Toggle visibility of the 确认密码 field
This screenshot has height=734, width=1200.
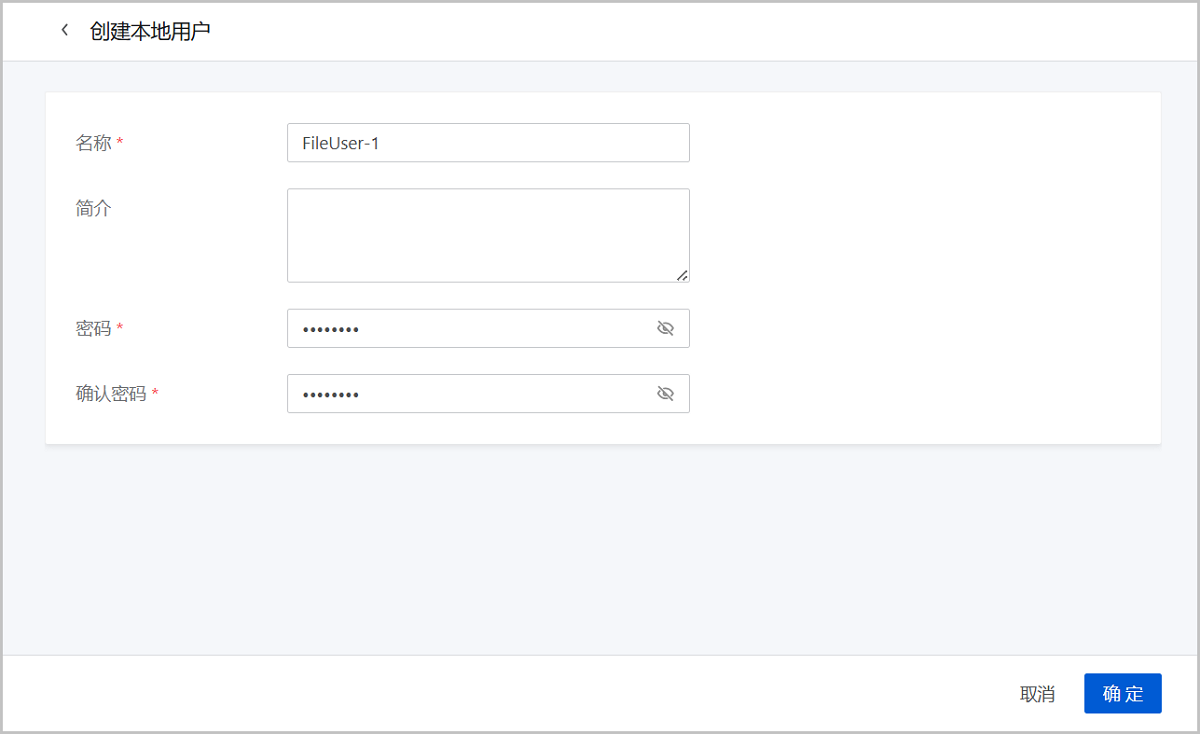665,394
